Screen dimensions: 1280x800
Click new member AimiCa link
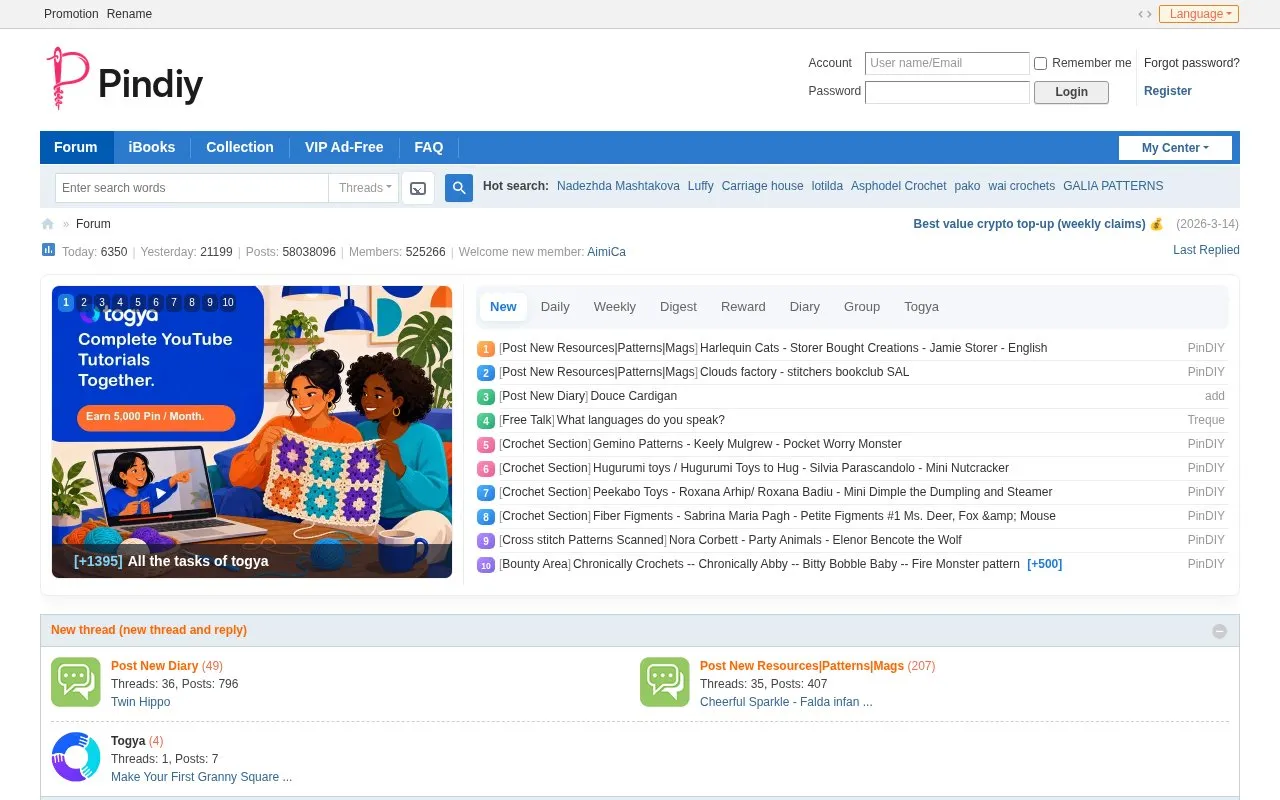(606, 252)
